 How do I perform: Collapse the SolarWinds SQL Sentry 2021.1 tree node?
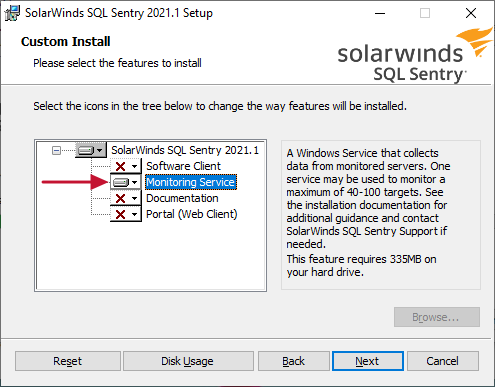[x=56, y=151]
